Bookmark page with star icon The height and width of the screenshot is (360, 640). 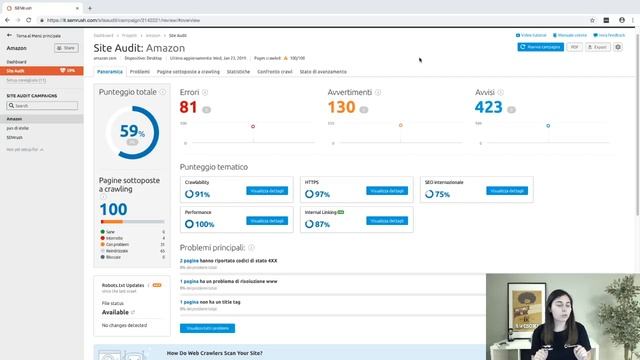pos(592,20)
